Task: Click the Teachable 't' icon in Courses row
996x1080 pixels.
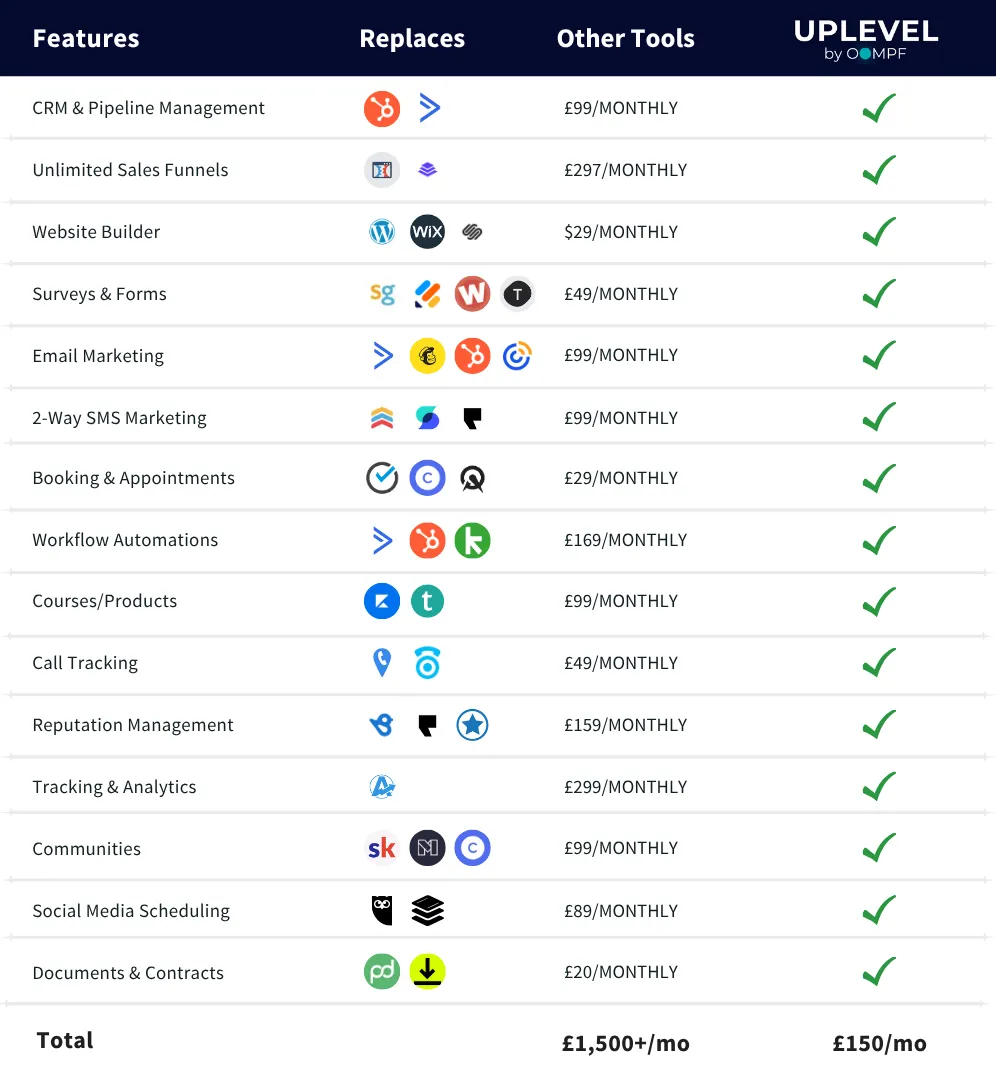Action: 427,601
